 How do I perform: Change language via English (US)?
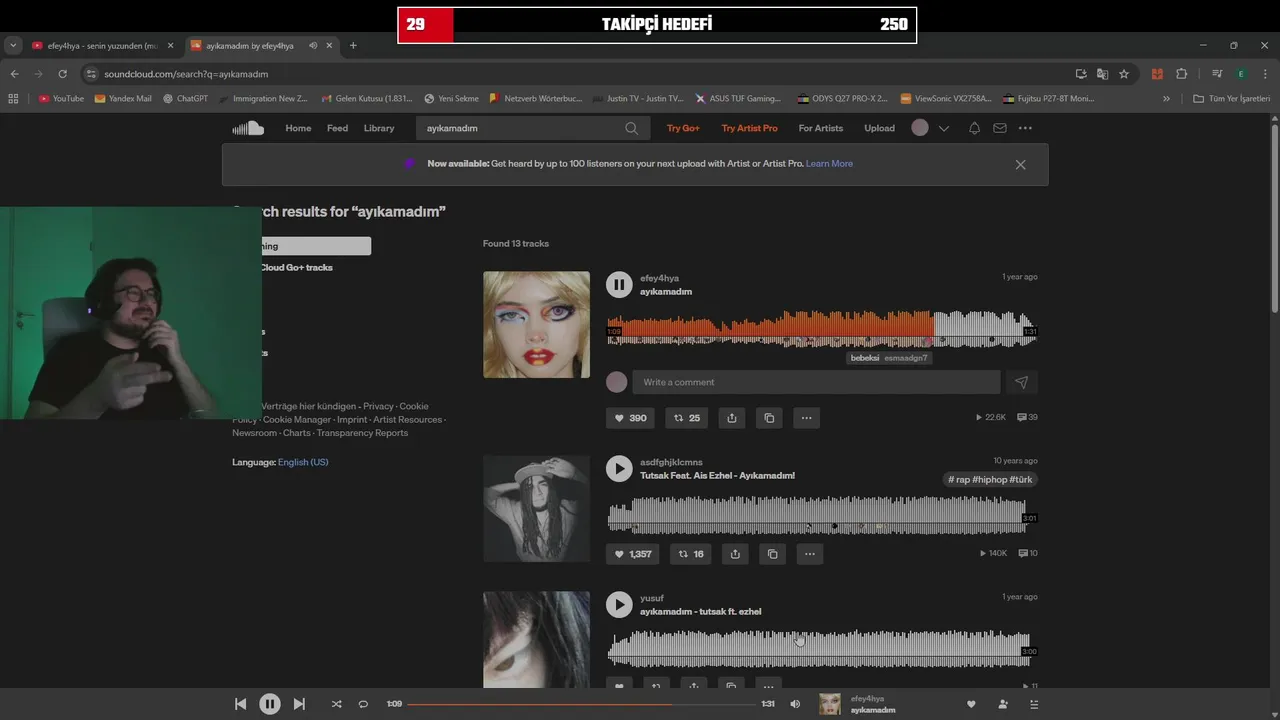303,462
